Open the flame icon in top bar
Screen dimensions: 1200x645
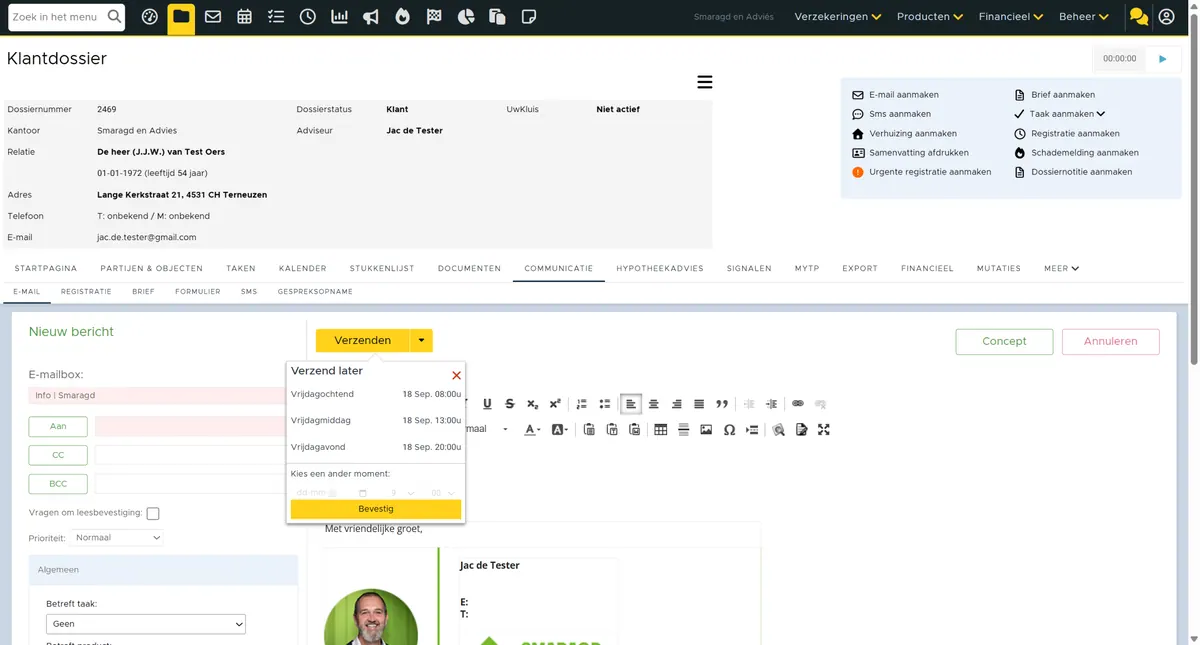pos(402,17)
